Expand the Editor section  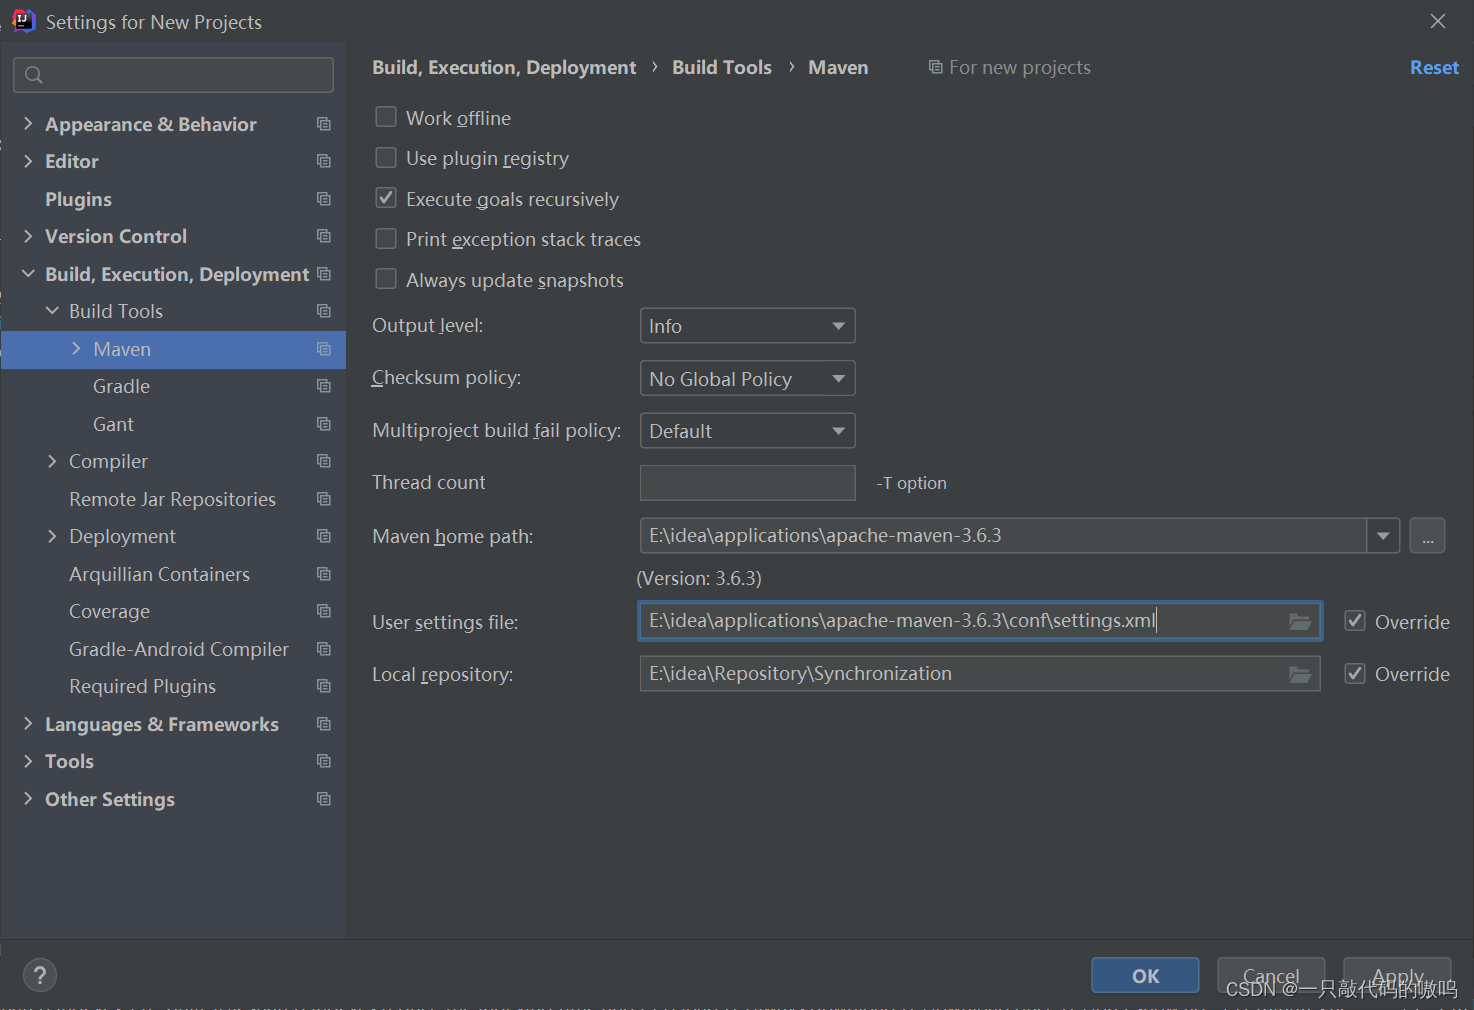(x=28, y=161)
